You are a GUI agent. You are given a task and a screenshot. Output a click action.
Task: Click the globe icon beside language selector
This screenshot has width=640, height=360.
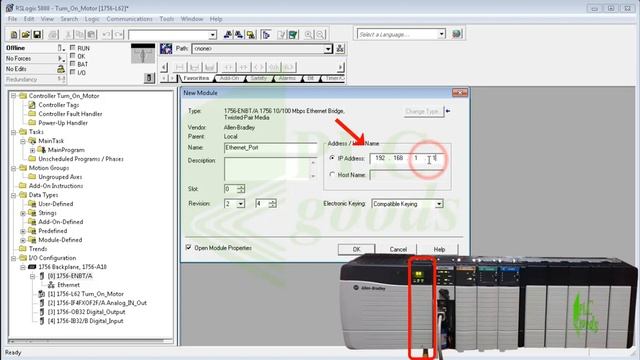(x=456, y=34)
